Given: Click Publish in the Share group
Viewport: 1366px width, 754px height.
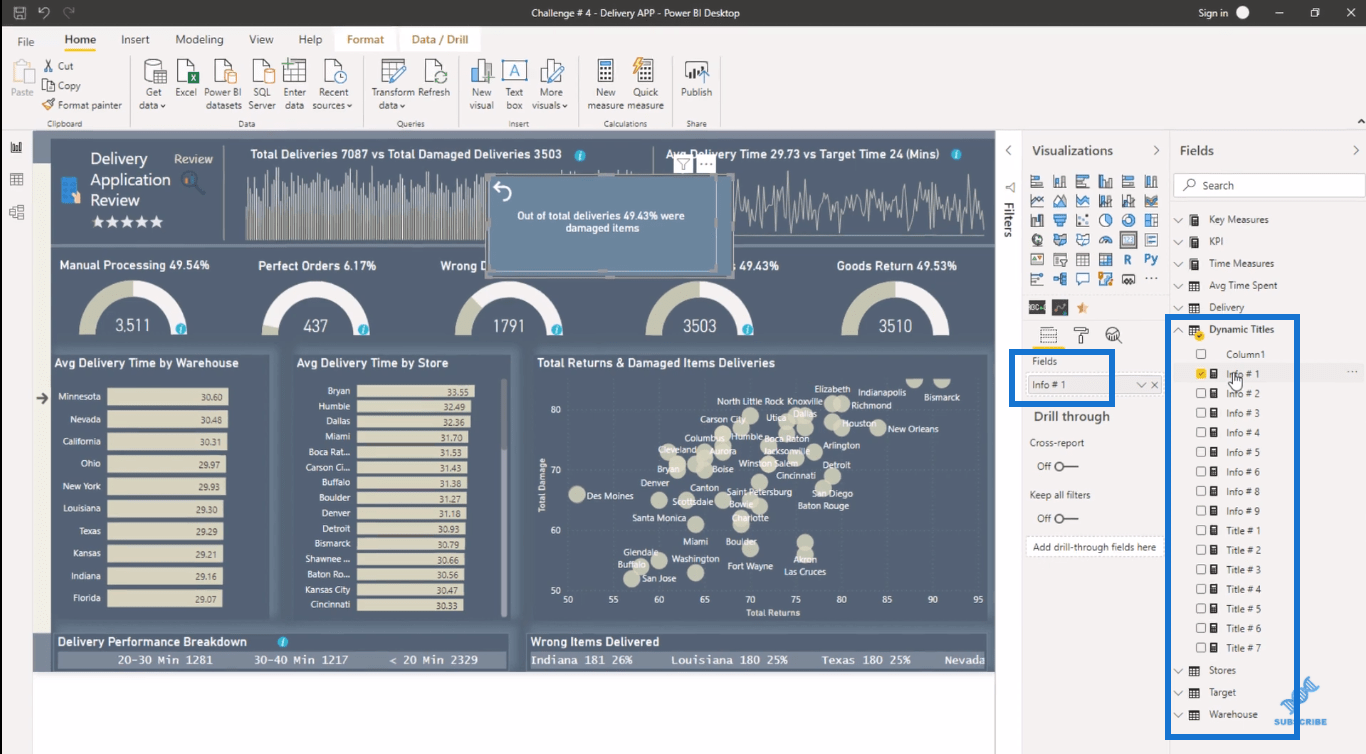Looking at the screenshot, I should pyautogui.click(x=696, y=79).
